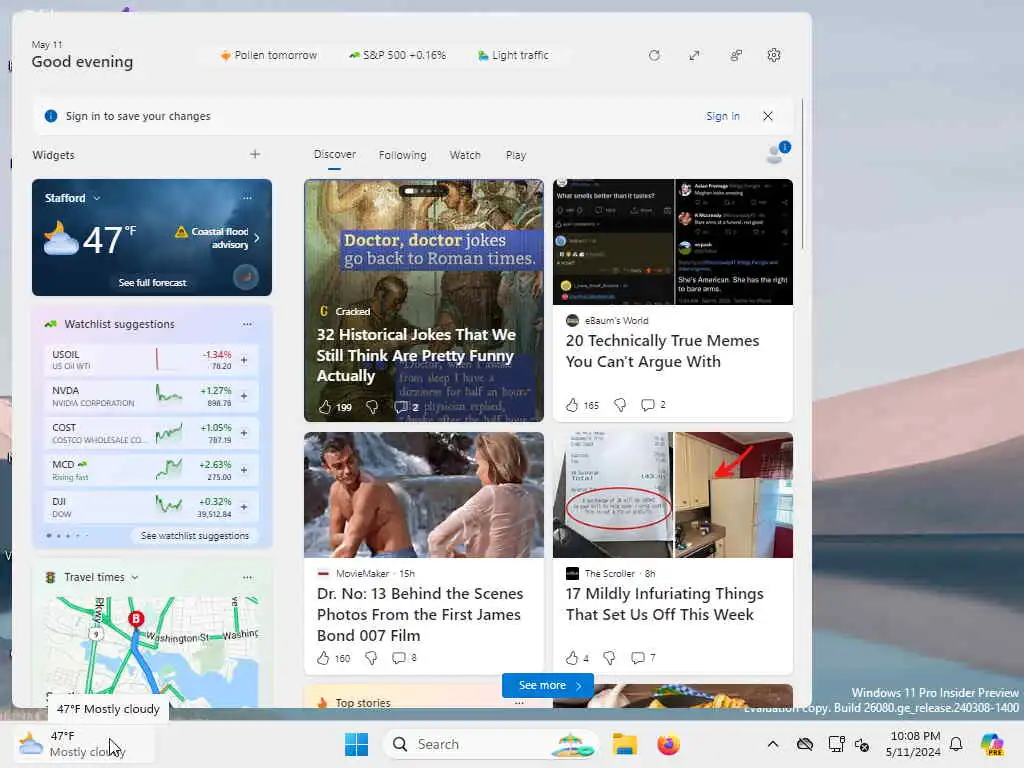The width and height of the screenshot is (1024, 768).
Task: Open the Coastal flood advisory alert
Action: [x=217, y=238]
